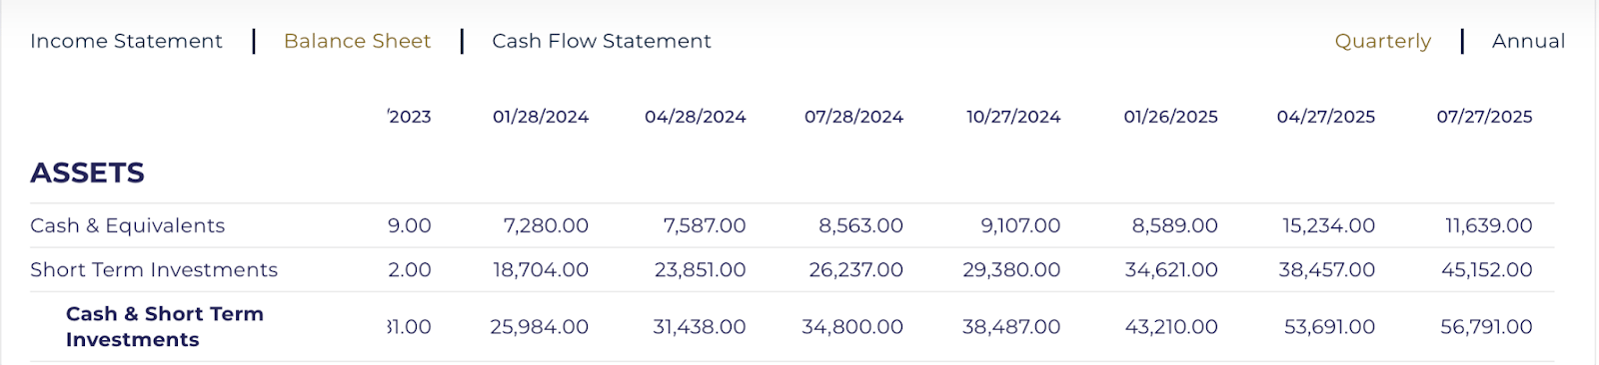Switch to Cash Flow Statement tab

click(601, 41)
